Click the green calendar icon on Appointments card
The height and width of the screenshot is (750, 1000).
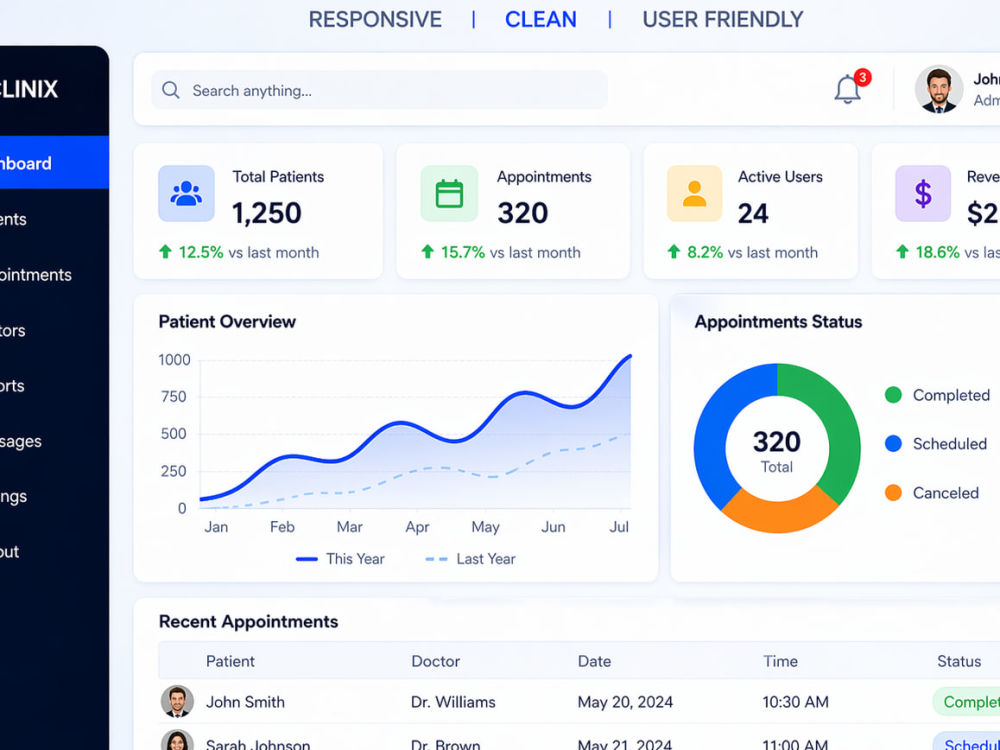(449, 194)
